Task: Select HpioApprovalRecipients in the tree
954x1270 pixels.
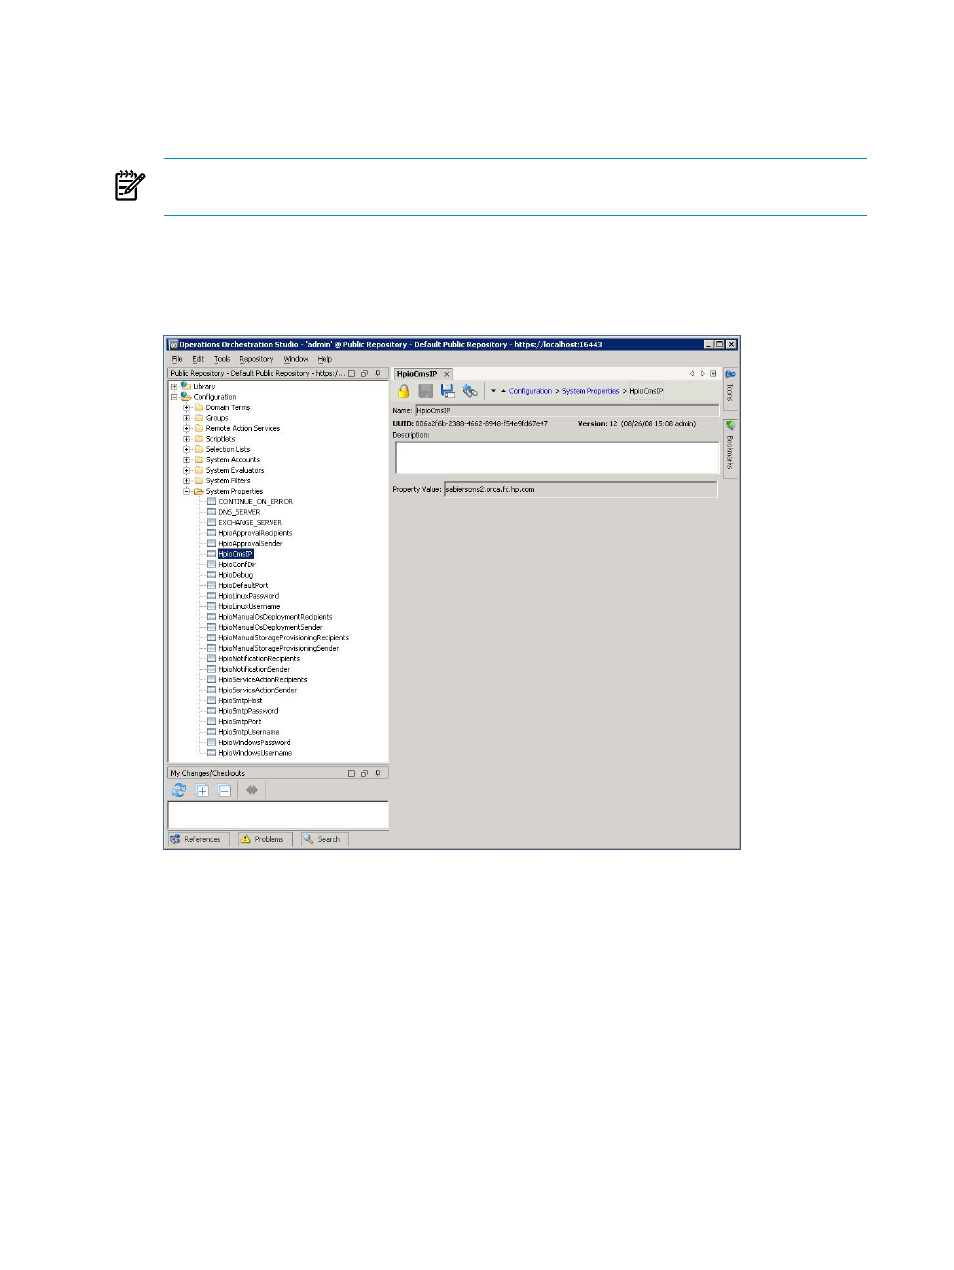Action: pos(255,533)
